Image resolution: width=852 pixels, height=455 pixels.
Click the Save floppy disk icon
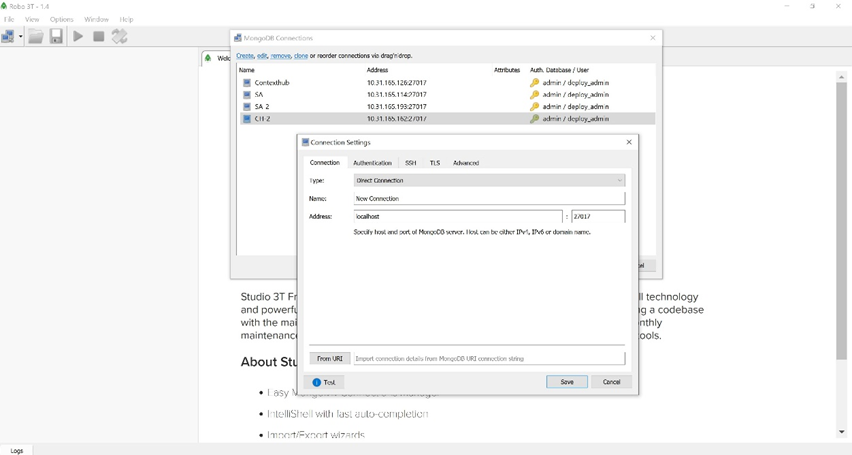(x=56, y=36)
